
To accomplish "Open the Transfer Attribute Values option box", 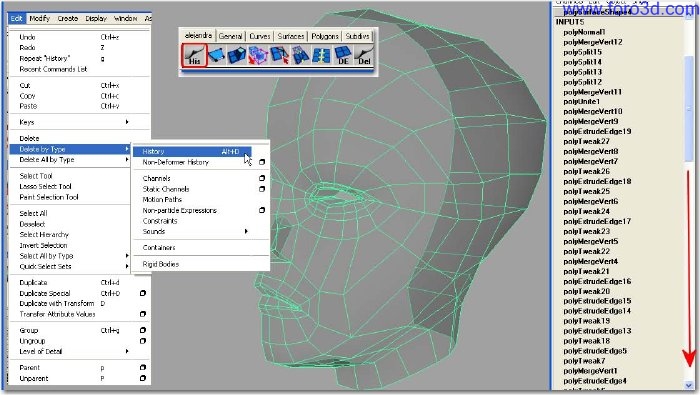I will pyautogui.click(x=143, y=314).
